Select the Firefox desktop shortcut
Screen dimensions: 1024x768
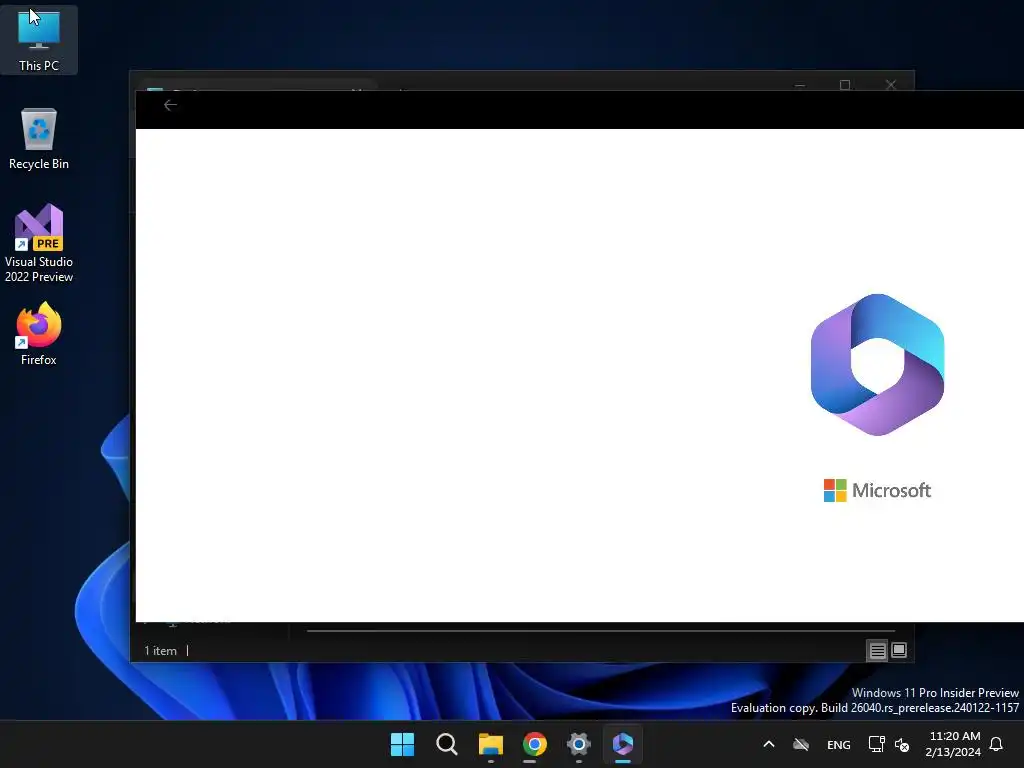click(39, 334)
